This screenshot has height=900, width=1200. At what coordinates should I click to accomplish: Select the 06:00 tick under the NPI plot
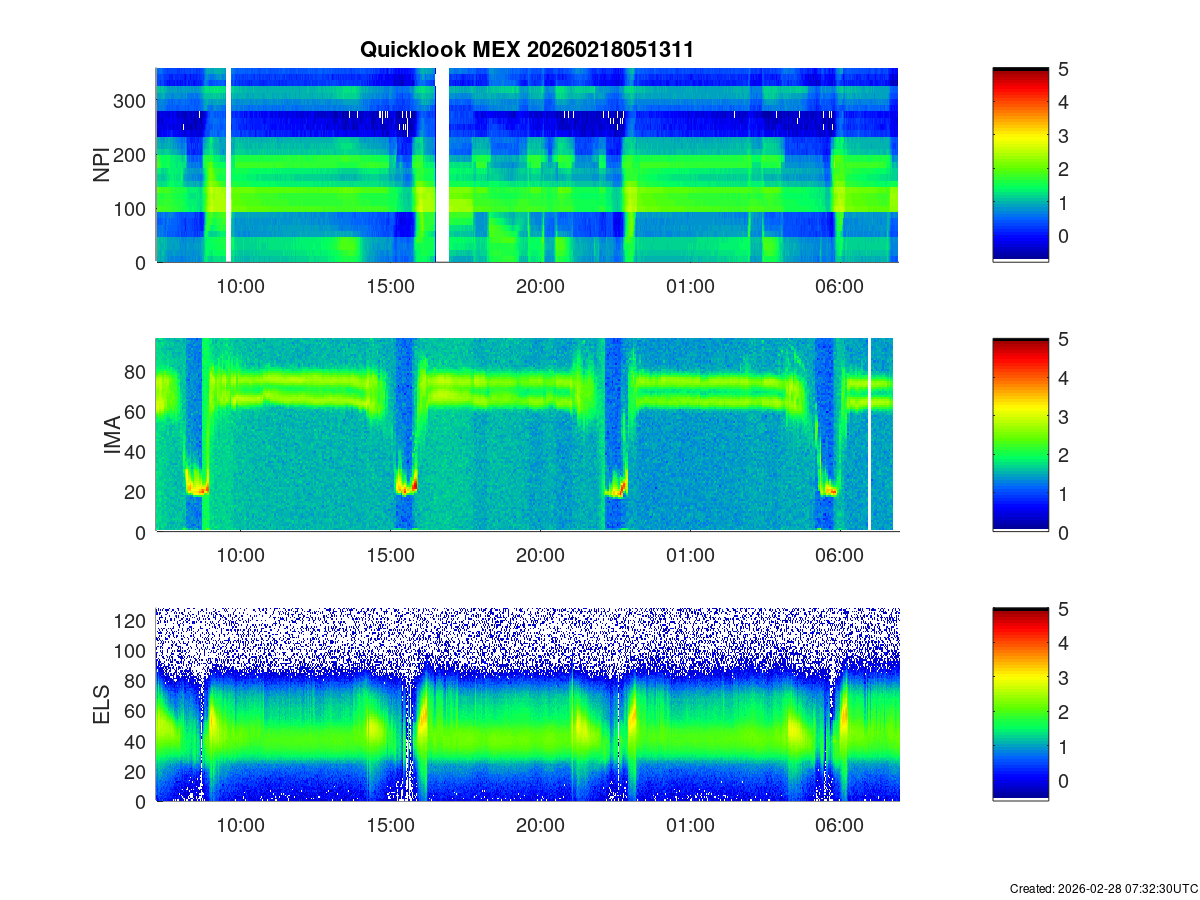(839, 286)
